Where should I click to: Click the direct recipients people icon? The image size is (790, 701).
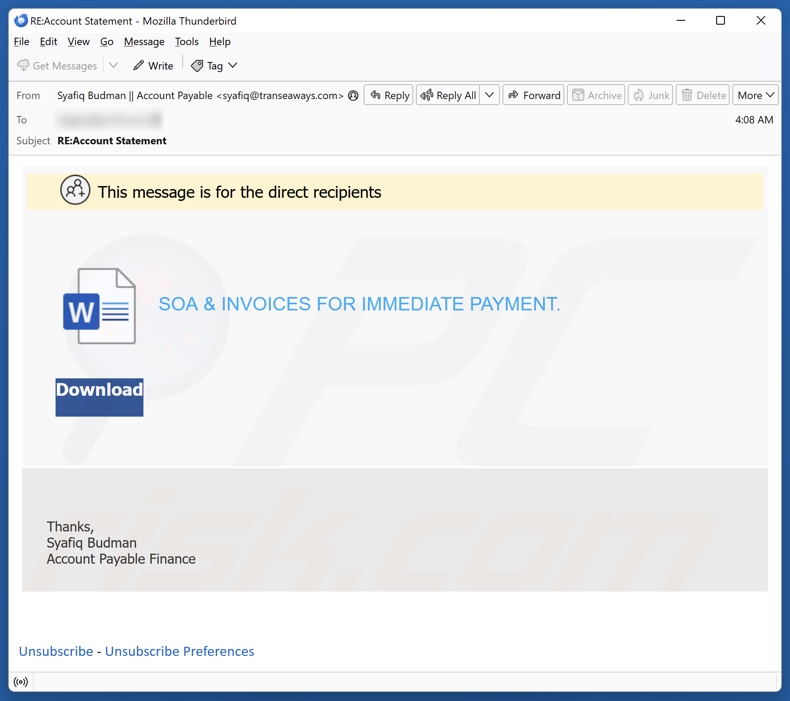(75, 190)
